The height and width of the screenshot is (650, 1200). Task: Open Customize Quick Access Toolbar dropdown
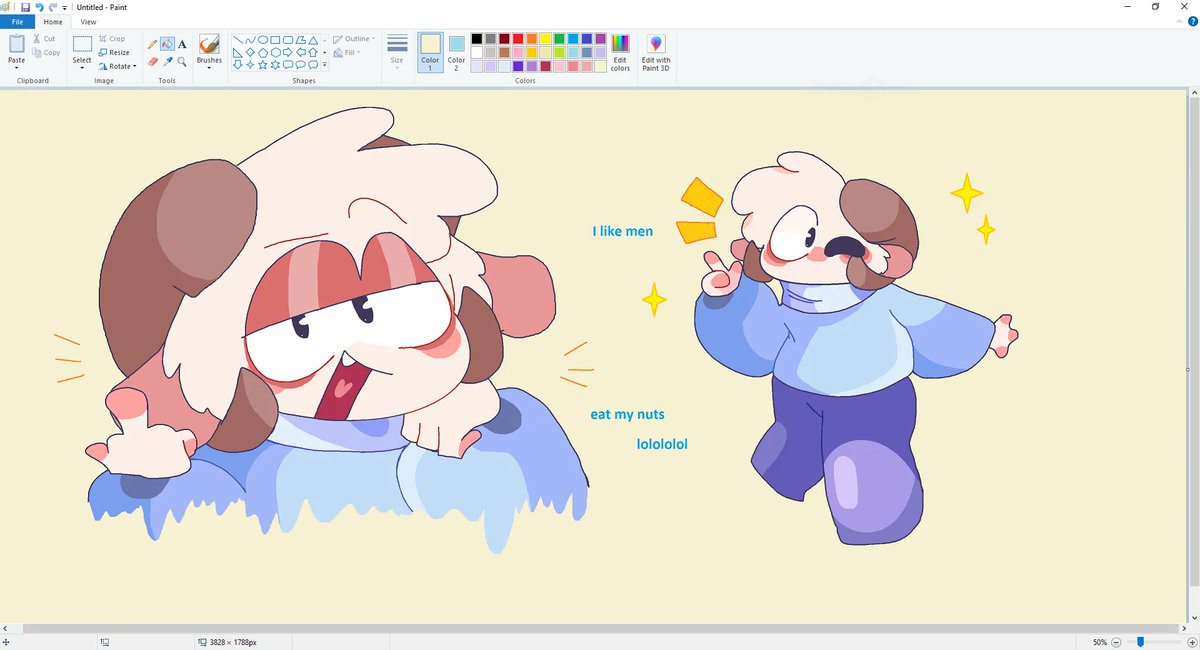(x=65, y=7)
